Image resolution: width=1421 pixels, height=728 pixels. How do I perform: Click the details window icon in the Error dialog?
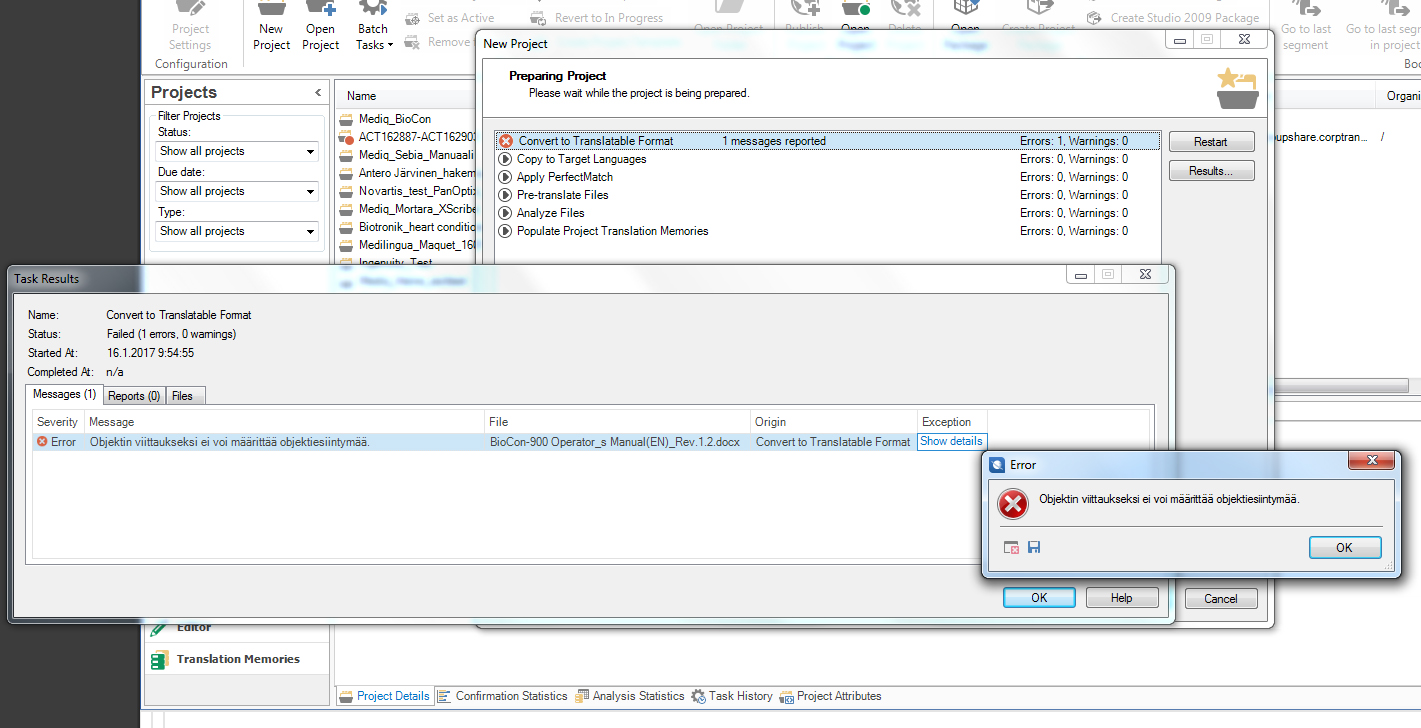click(x=1012, y=547)
